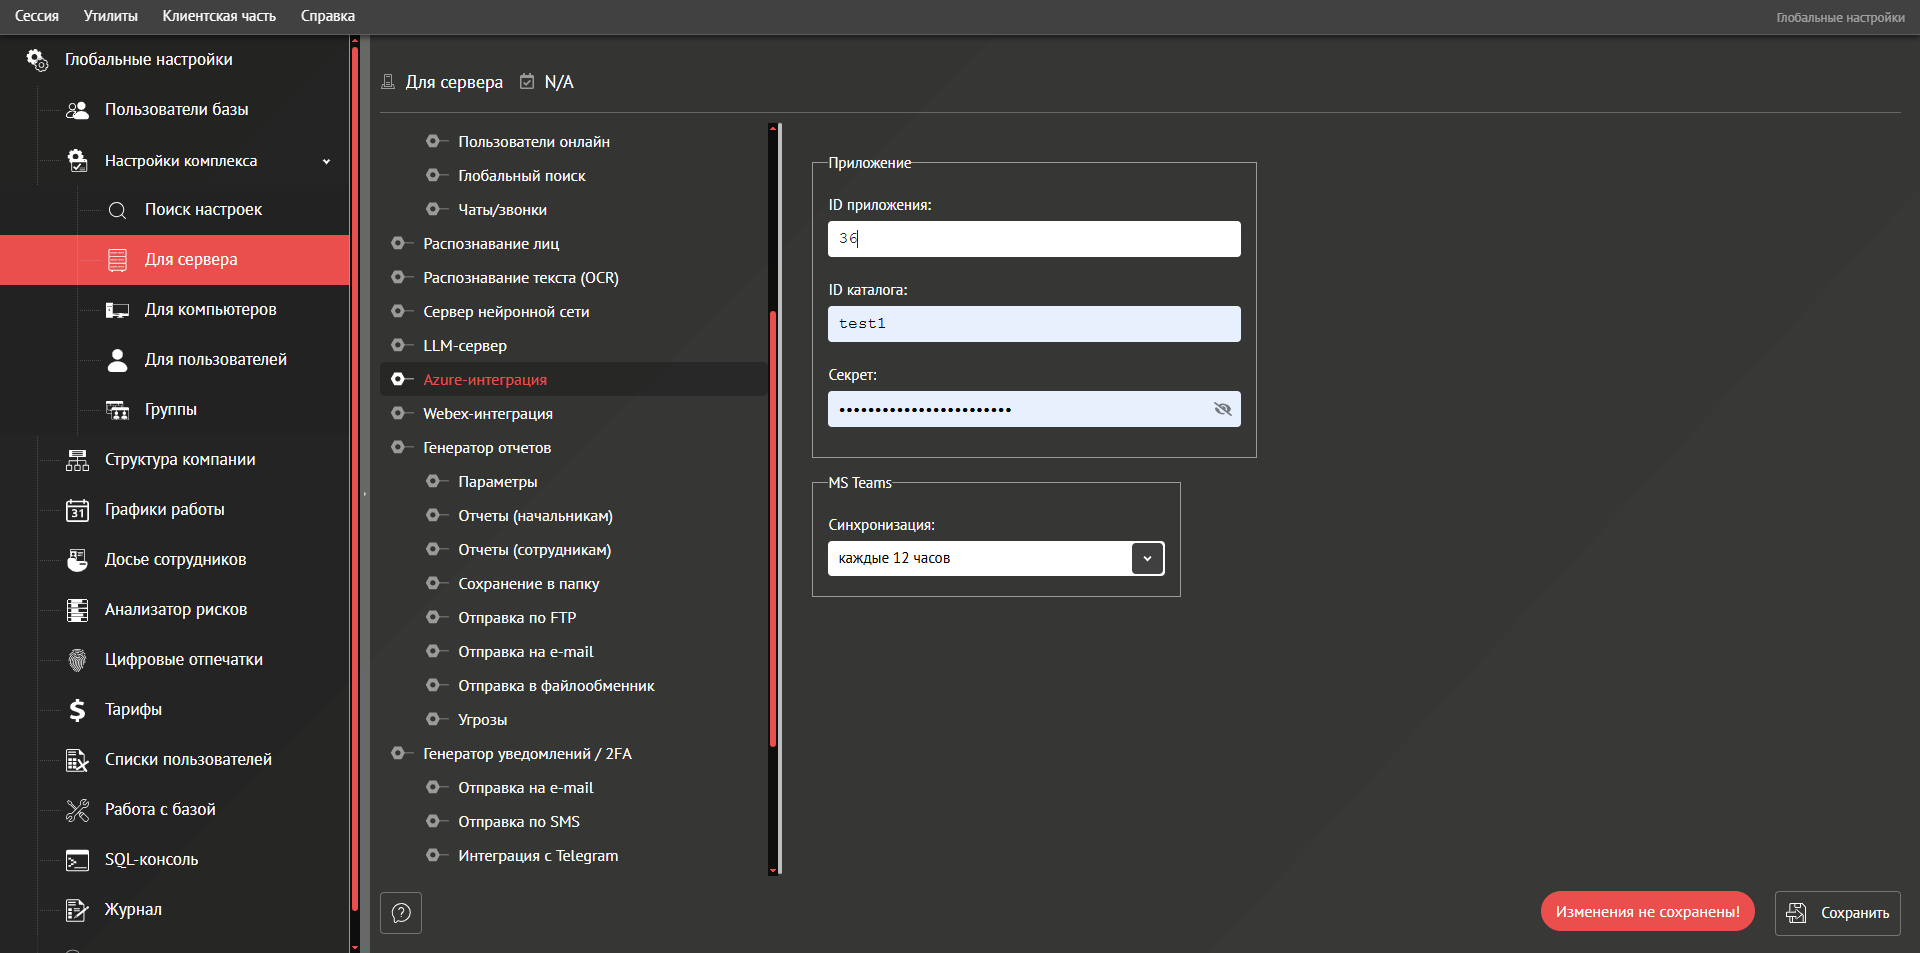Open the Work schedules calendar icon
Image resolution: width=1920 pixels, height=953 pixels.
pos(77,510)
